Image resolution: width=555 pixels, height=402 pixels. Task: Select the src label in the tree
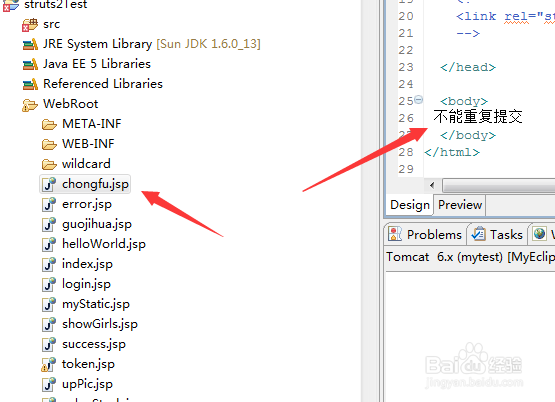pos(51,24)
